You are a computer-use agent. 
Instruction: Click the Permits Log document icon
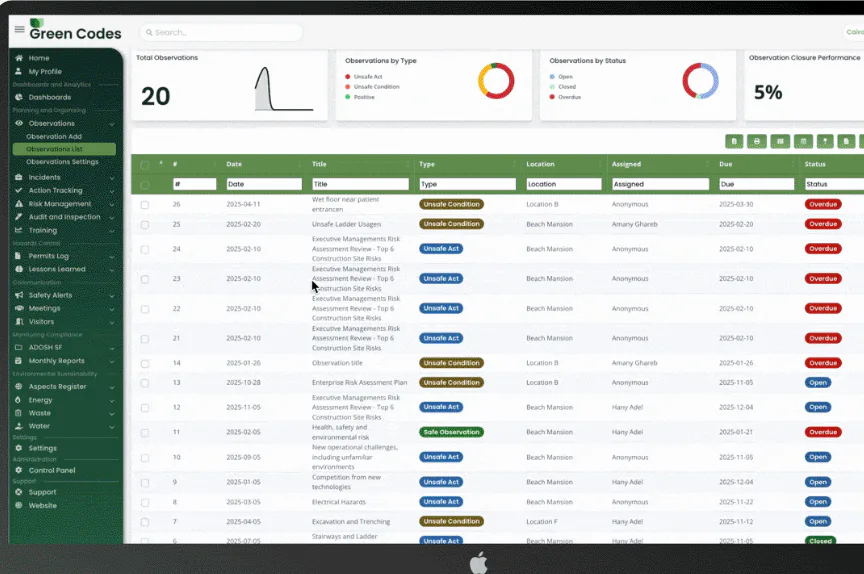[x=18, y=256]
